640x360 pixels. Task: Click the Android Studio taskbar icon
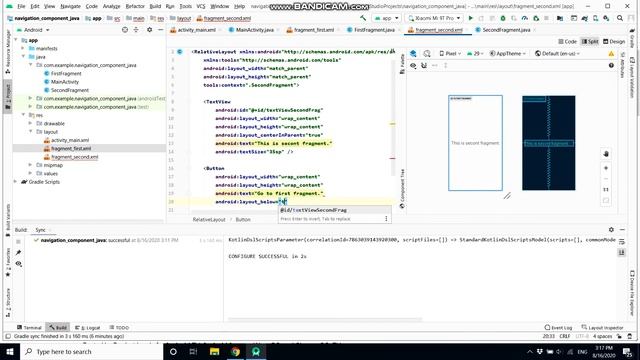[x=256, y=351]
